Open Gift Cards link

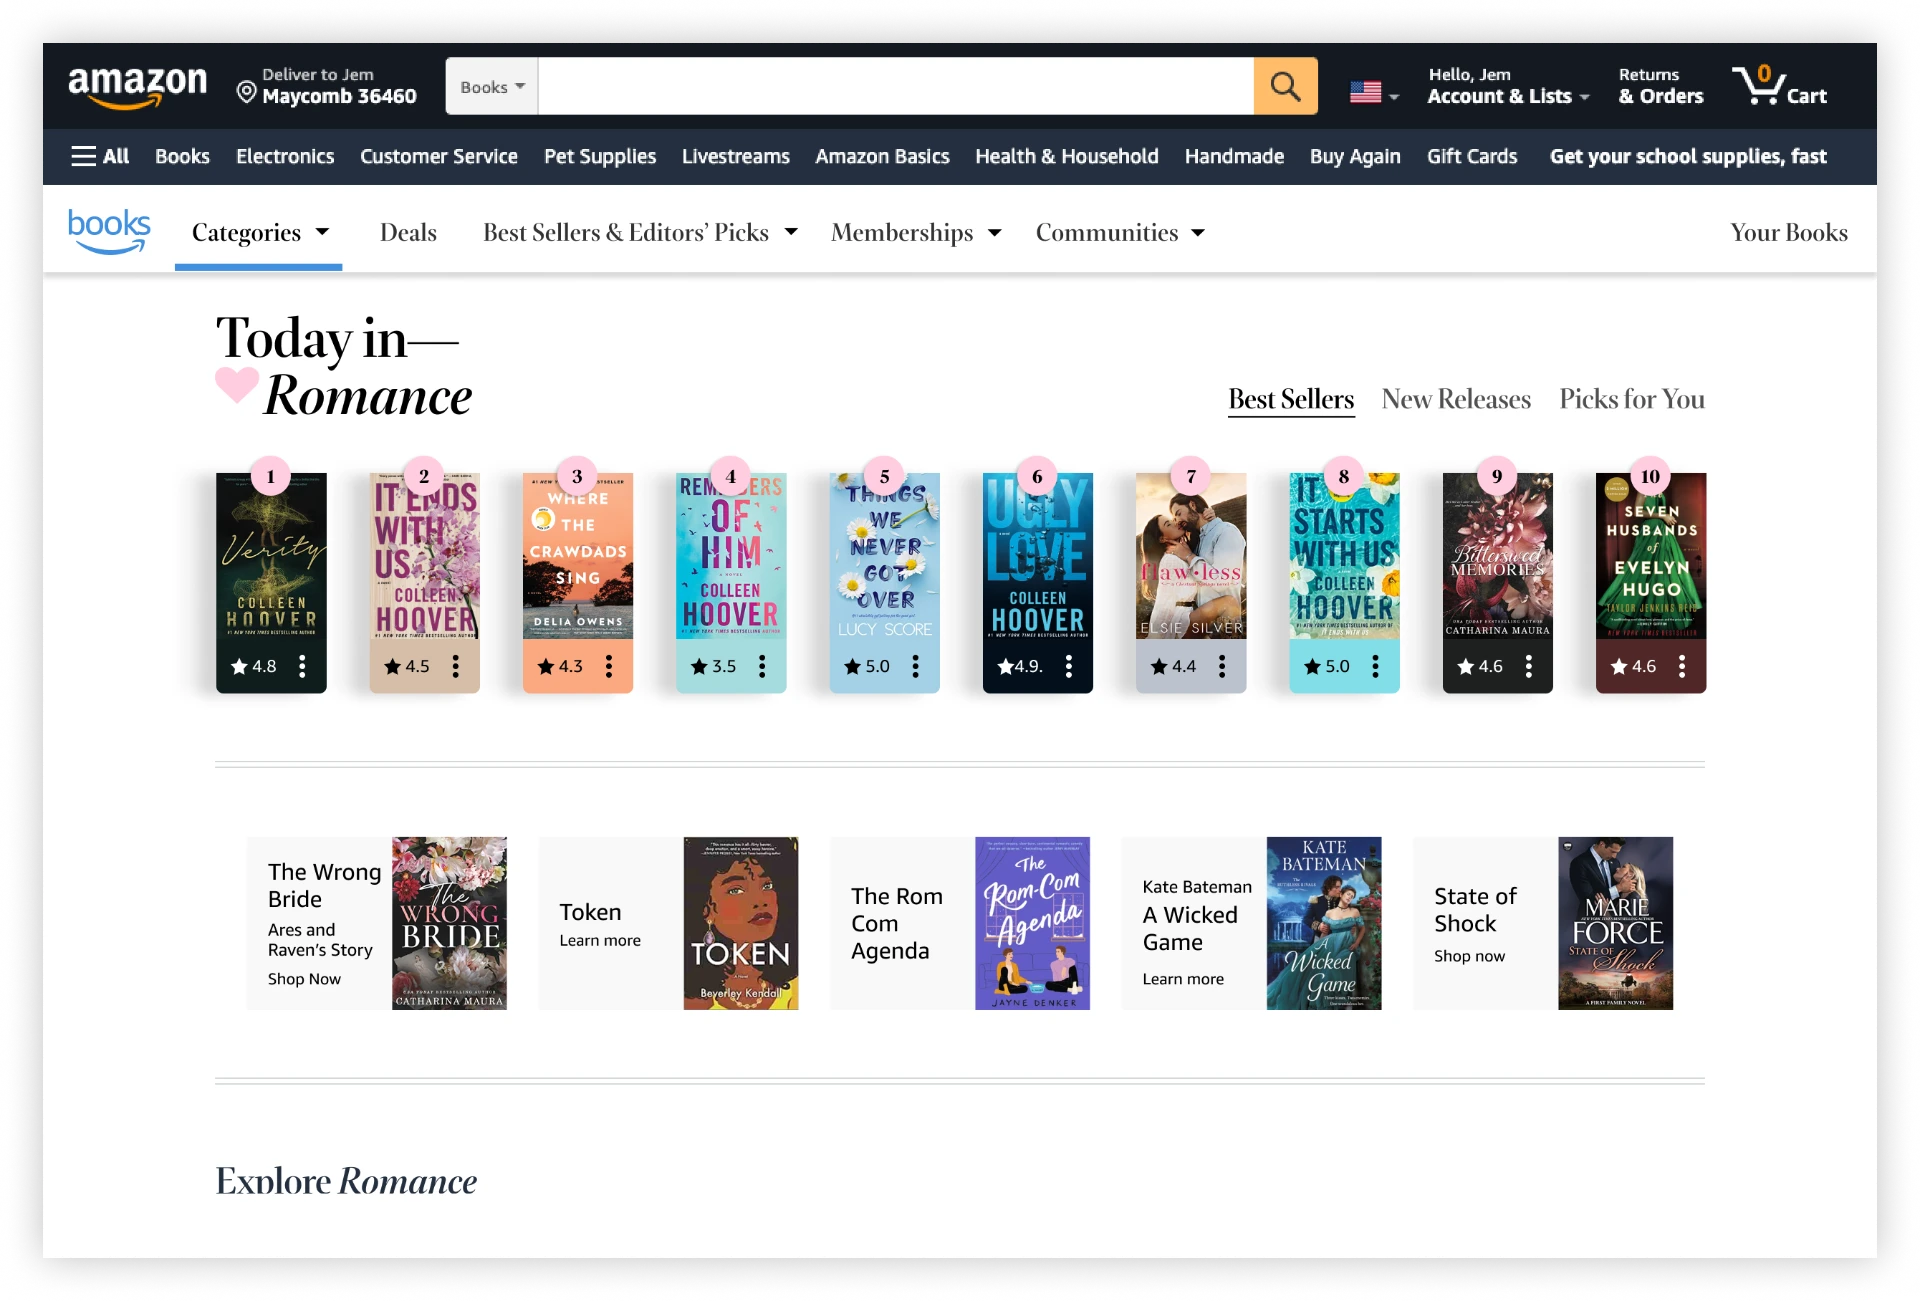pyautogui.click(x=1472, y=156)
